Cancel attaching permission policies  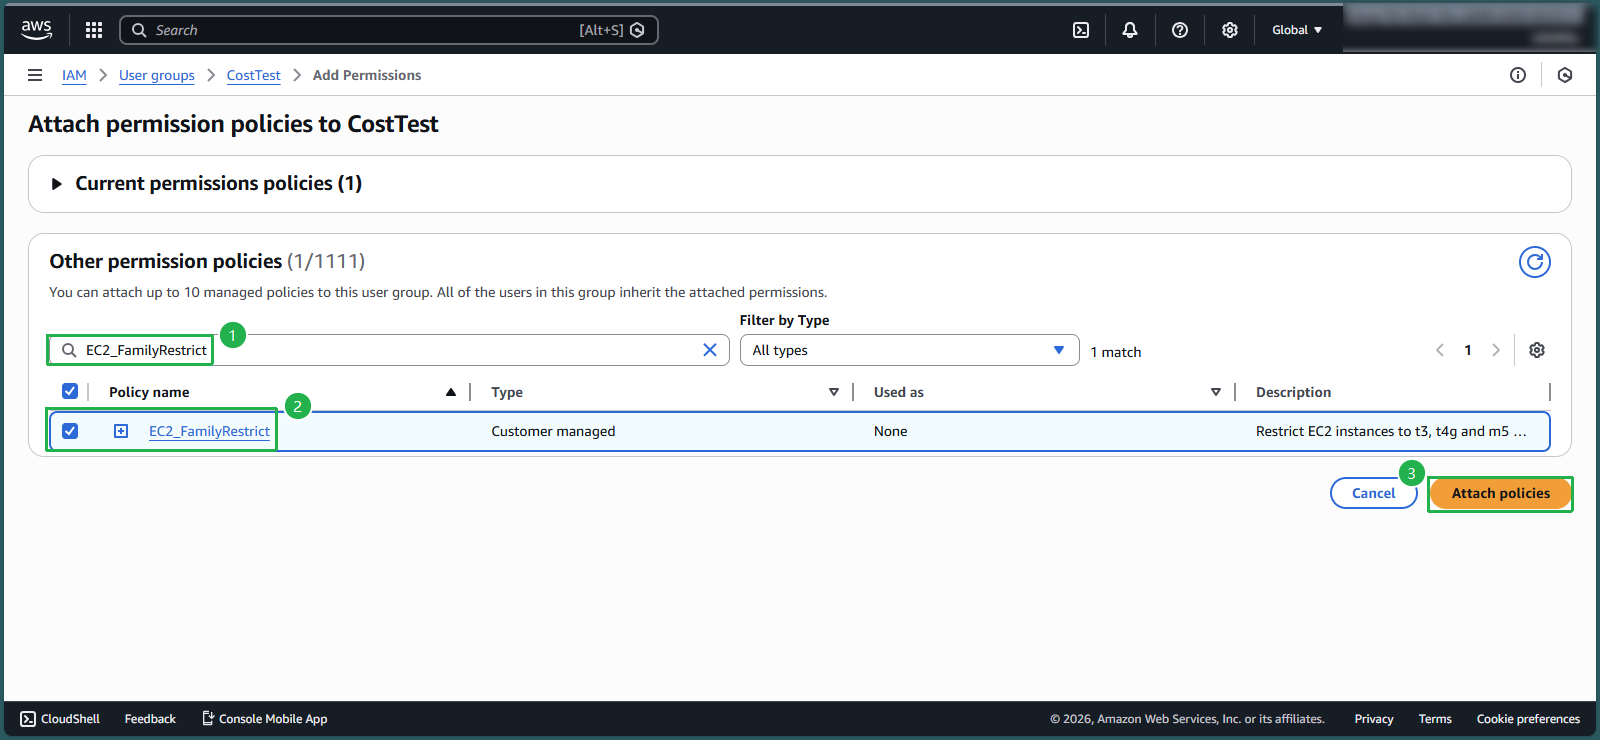coord(1373,493)
